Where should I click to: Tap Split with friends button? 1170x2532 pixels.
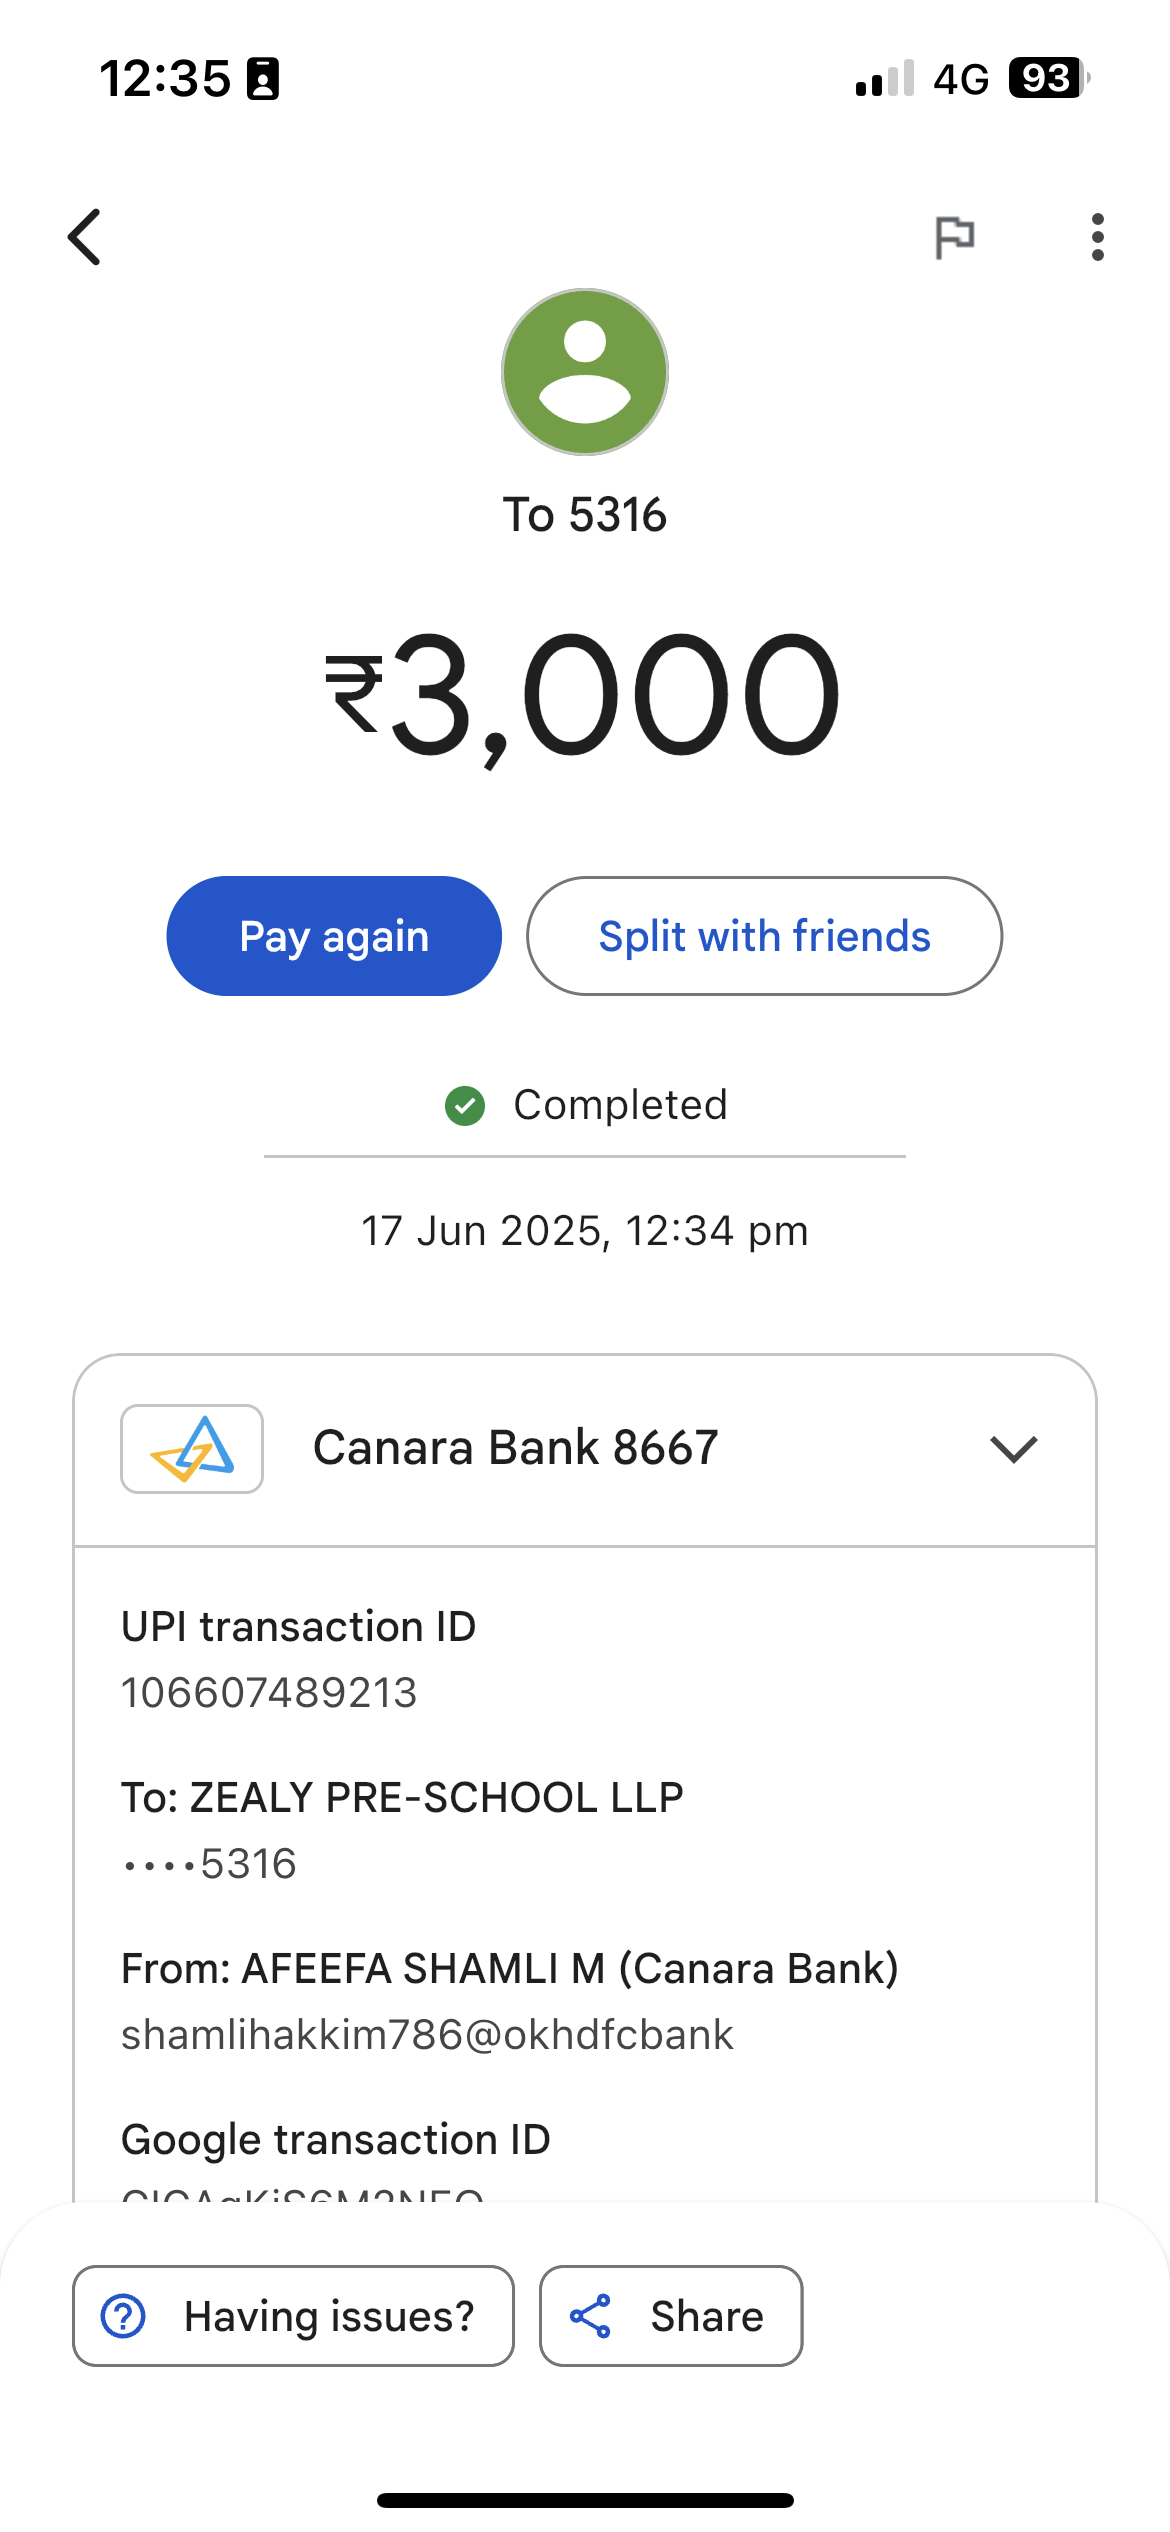(x=764, y=936)
